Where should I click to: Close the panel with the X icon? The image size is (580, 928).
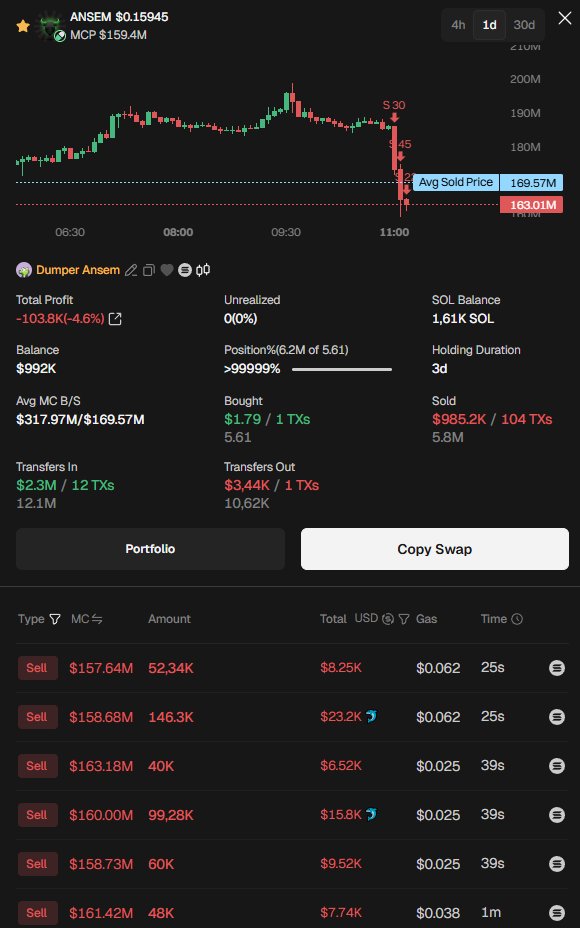pos(565,18)
